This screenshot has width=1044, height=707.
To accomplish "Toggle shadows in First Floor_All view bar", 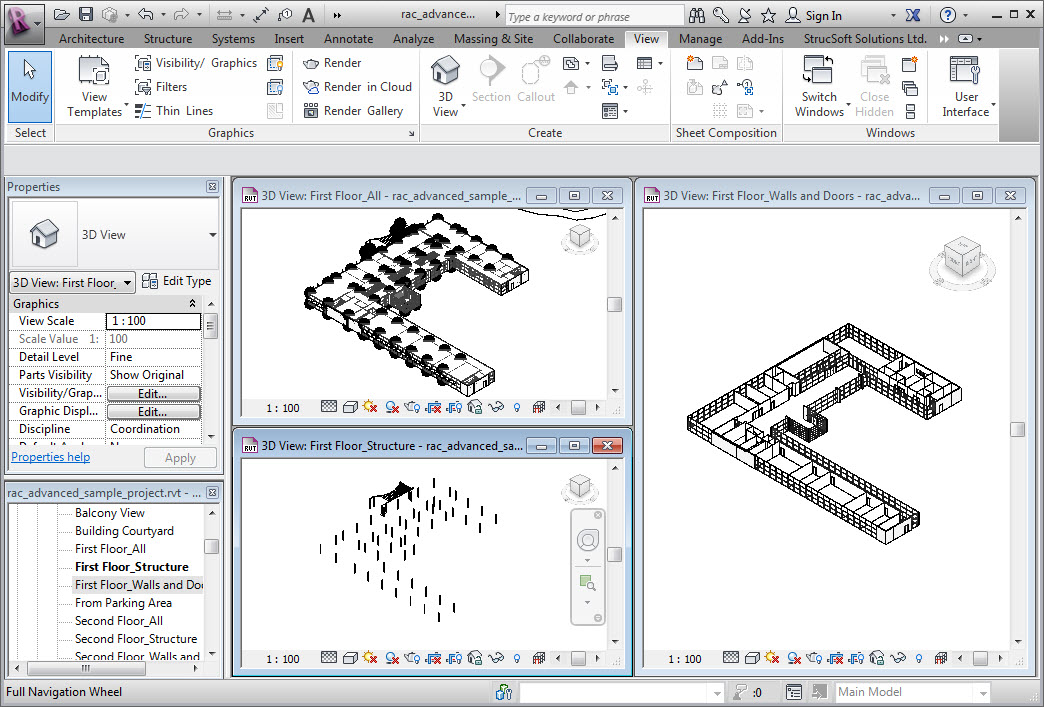I will (392, 408).
